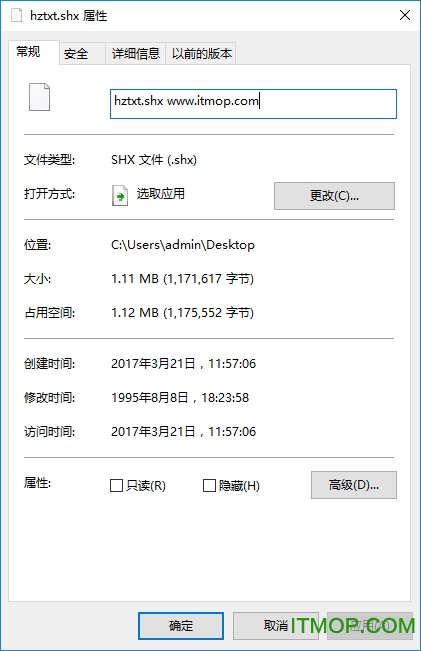Open 高级(D)... attributes dialog
The height and width of the screenshot is (651, 421).
(354, 485)
